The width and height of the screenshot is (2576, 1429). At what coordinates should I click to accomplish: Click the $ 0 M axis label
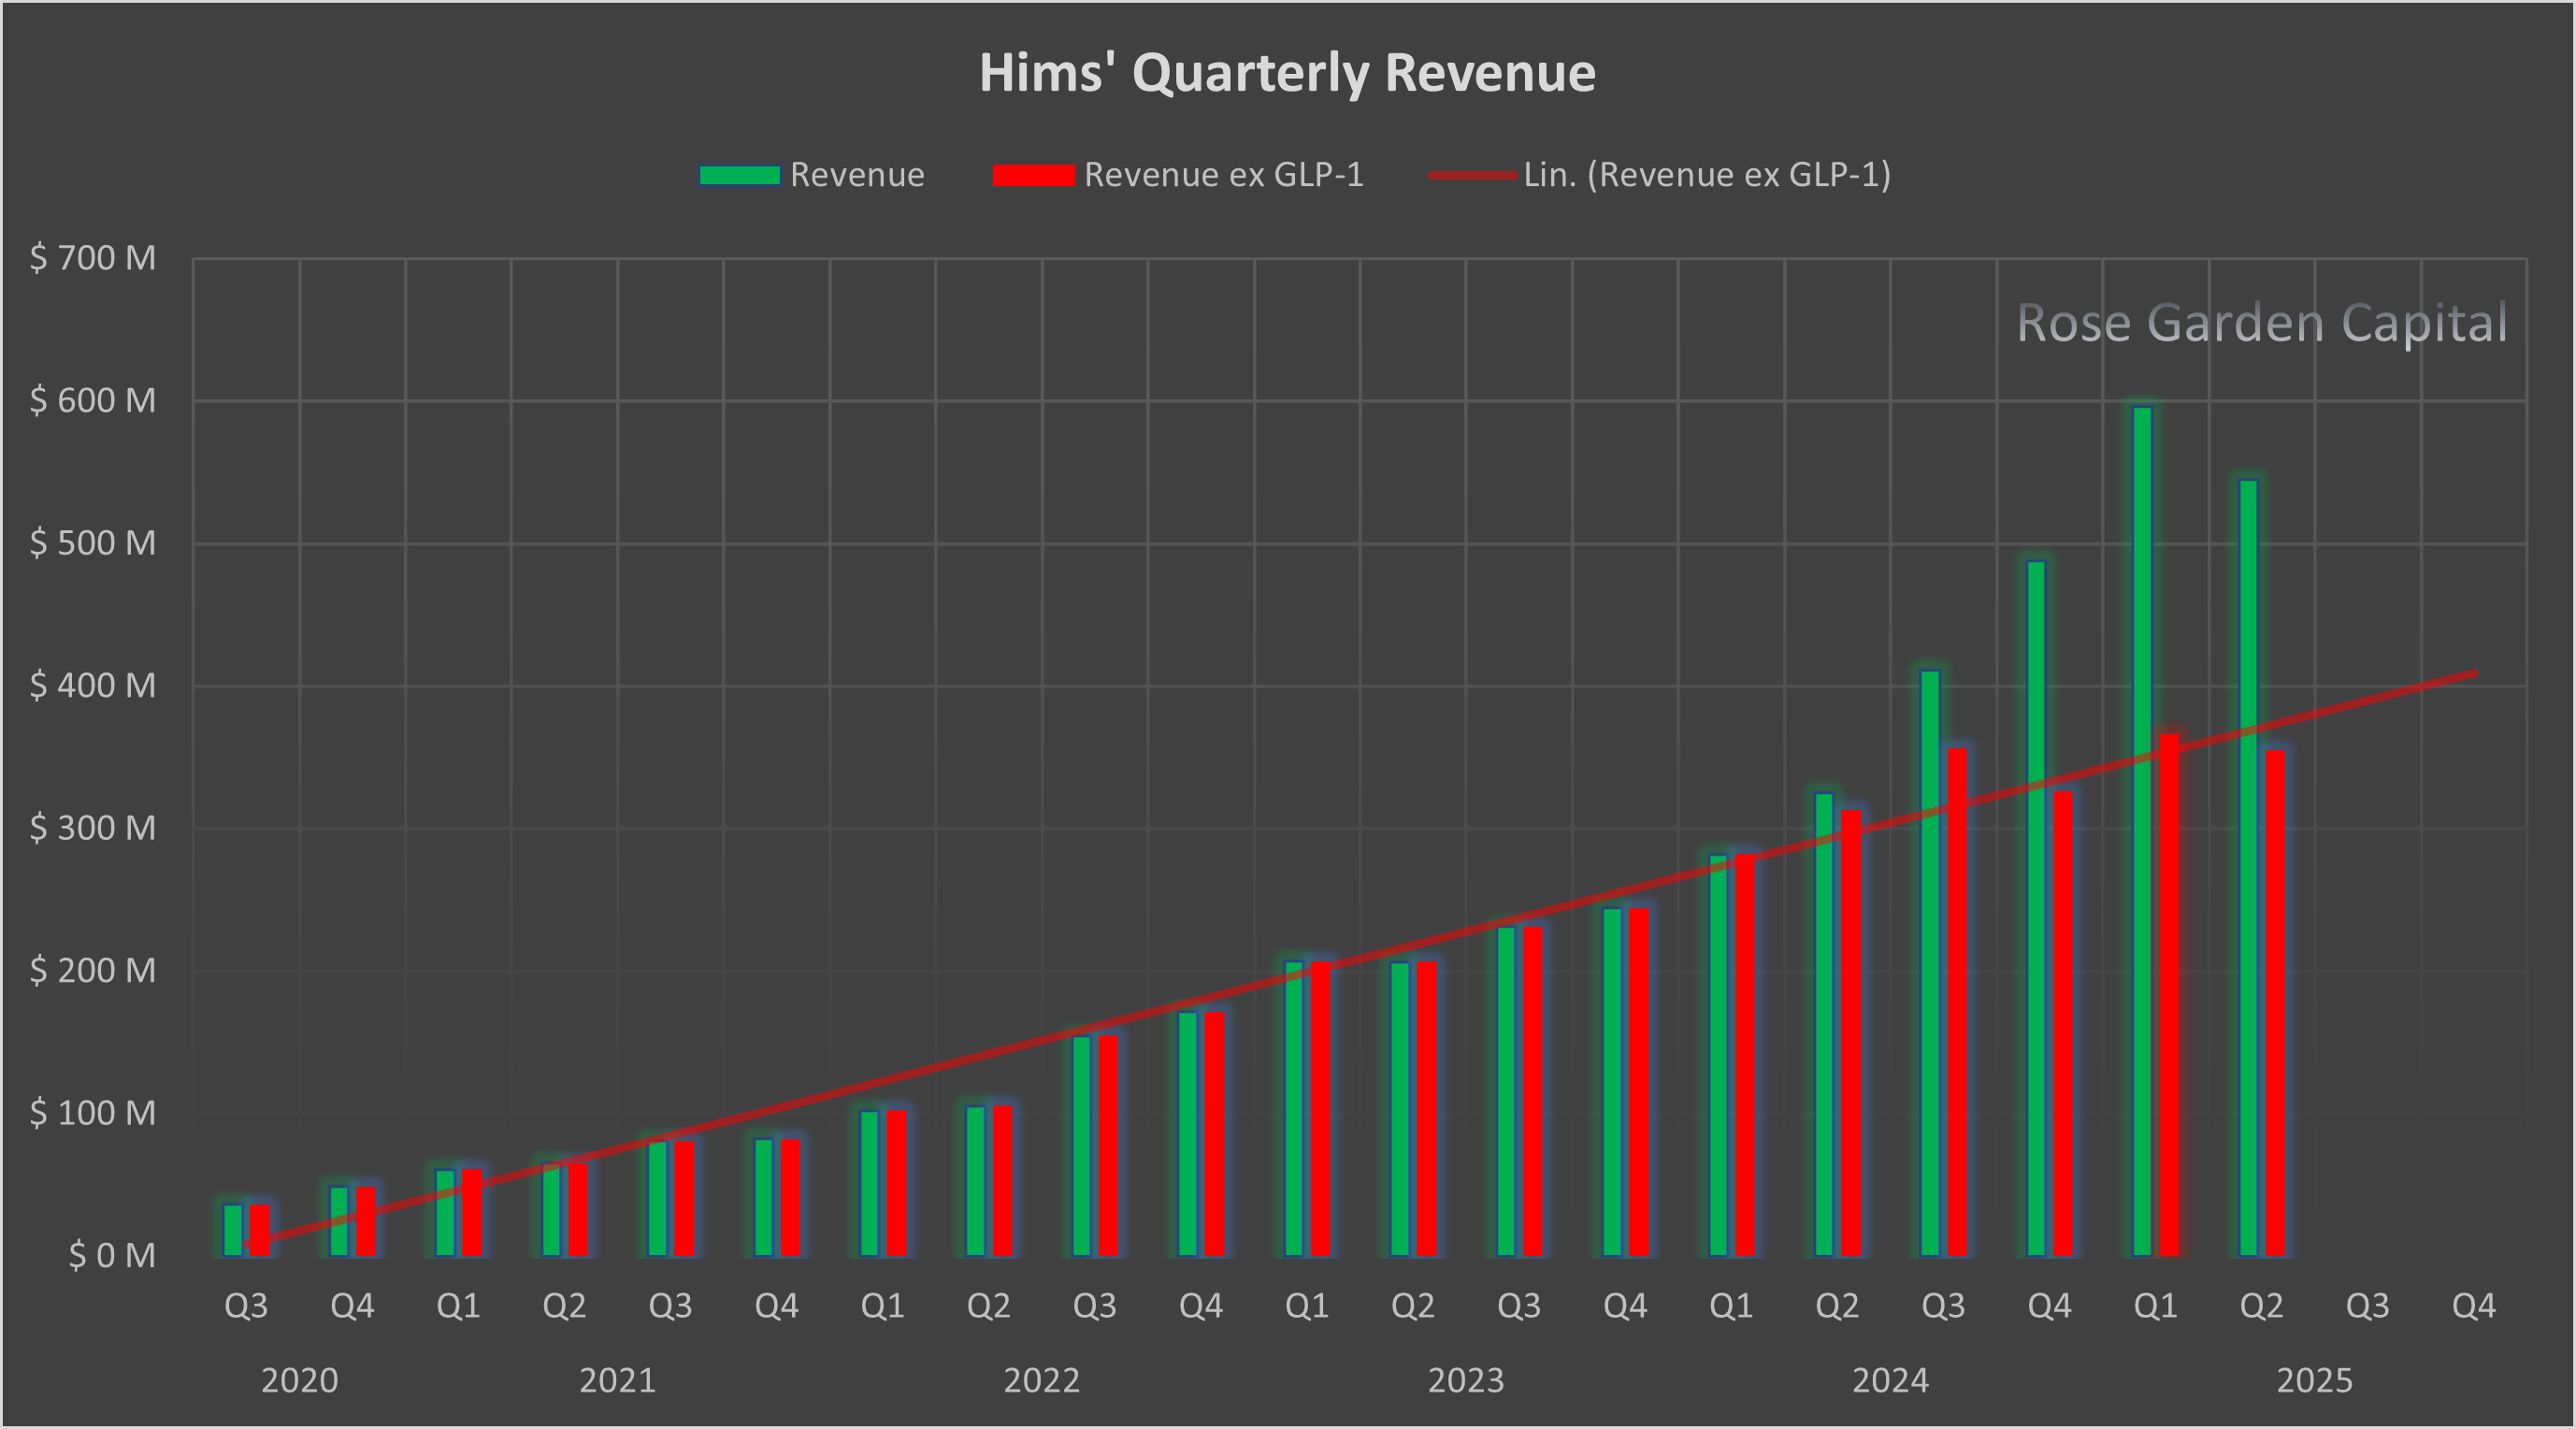111,1256
